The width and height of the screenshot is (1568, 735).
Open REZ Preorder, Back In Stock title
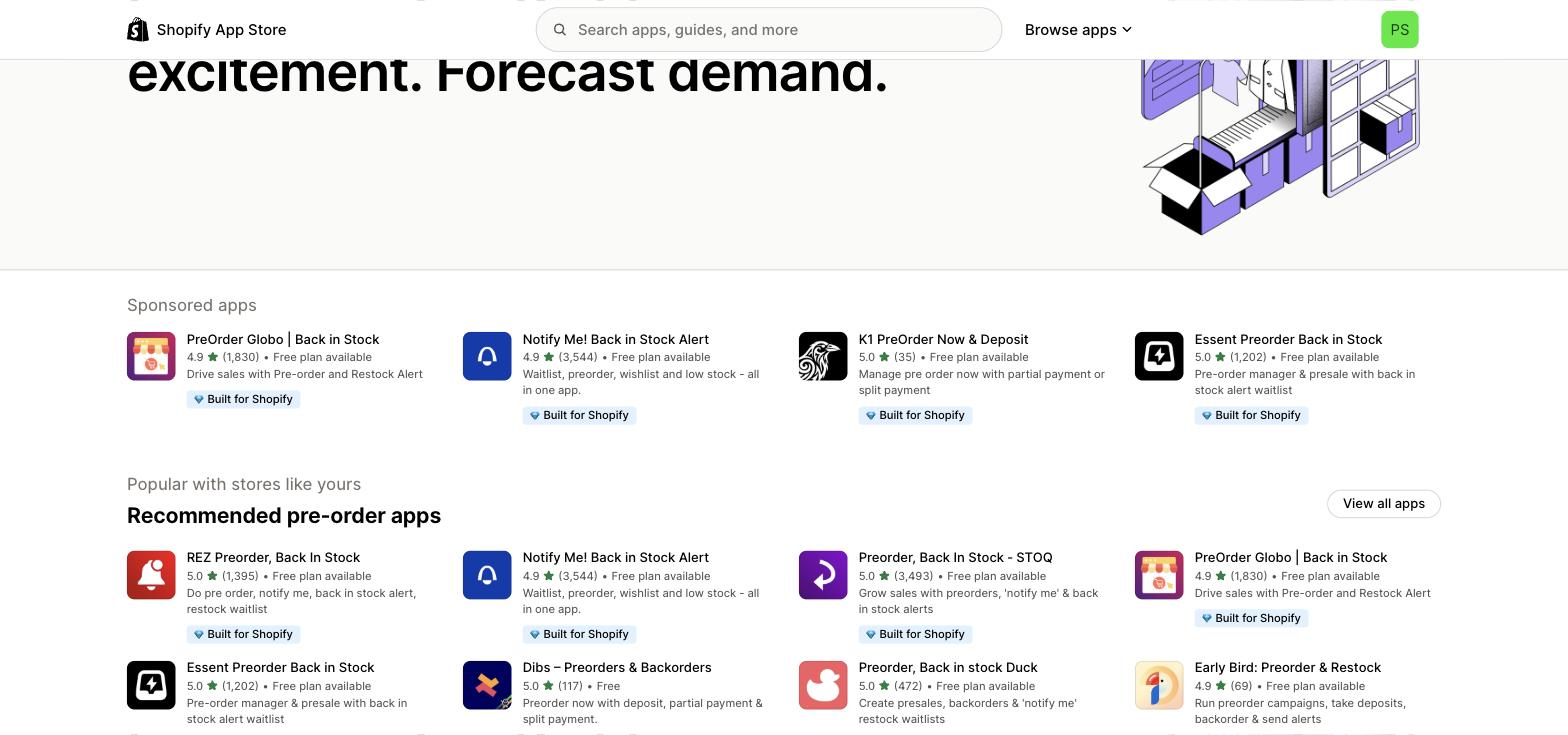(x=273, y=558)
